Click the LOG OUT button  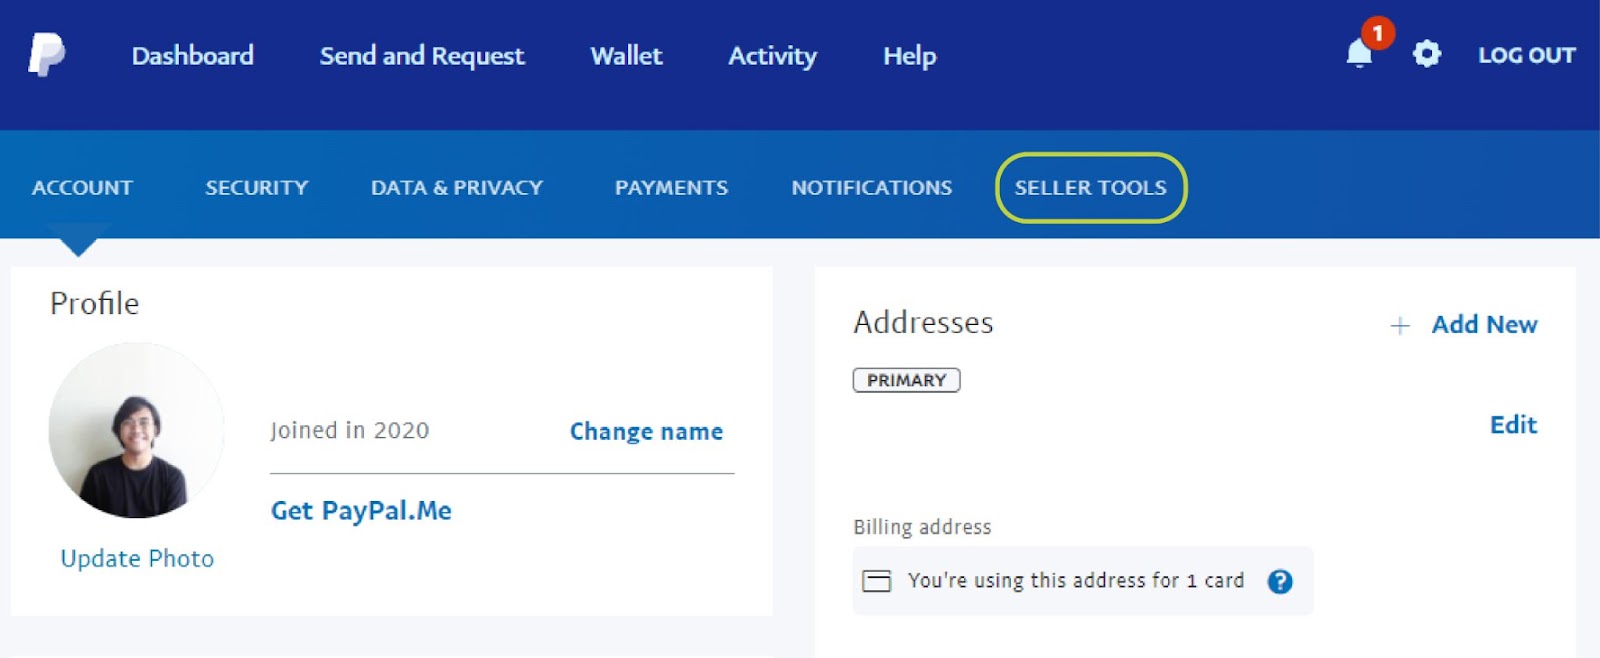(x=1527, y=55)
